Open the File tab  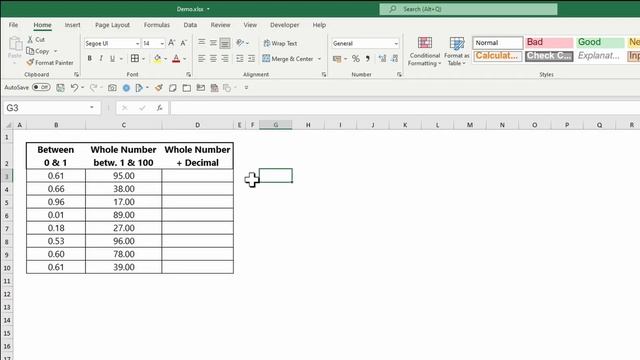[13, 25]
